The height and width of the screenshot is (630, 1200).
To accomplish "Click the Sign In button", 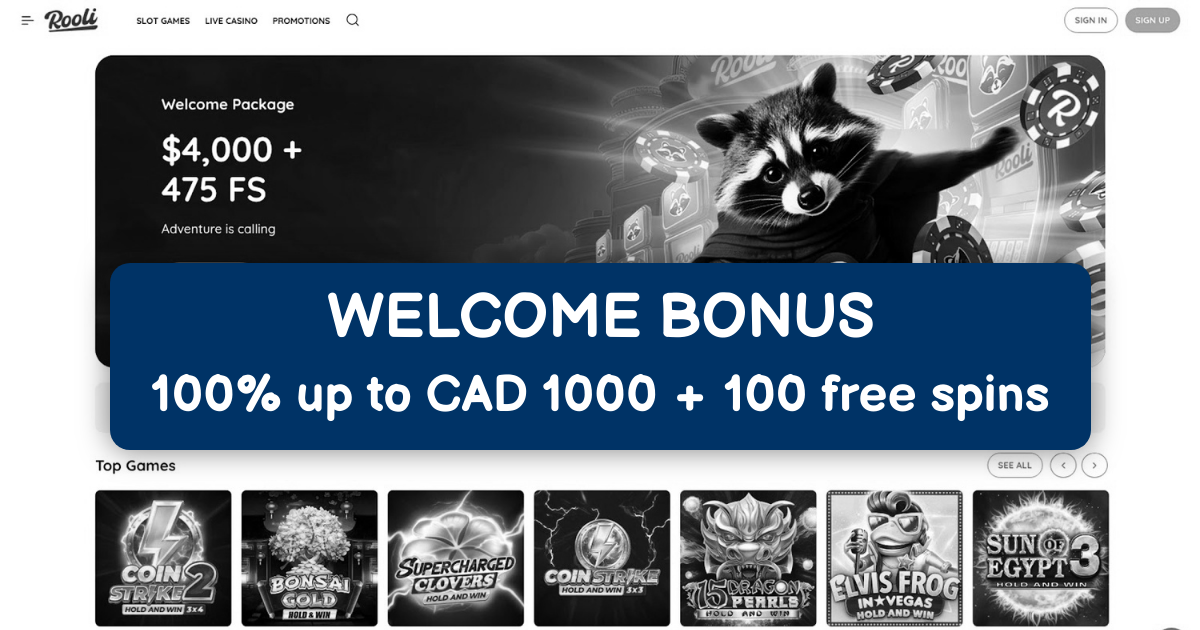I will tap(1091, 20).
